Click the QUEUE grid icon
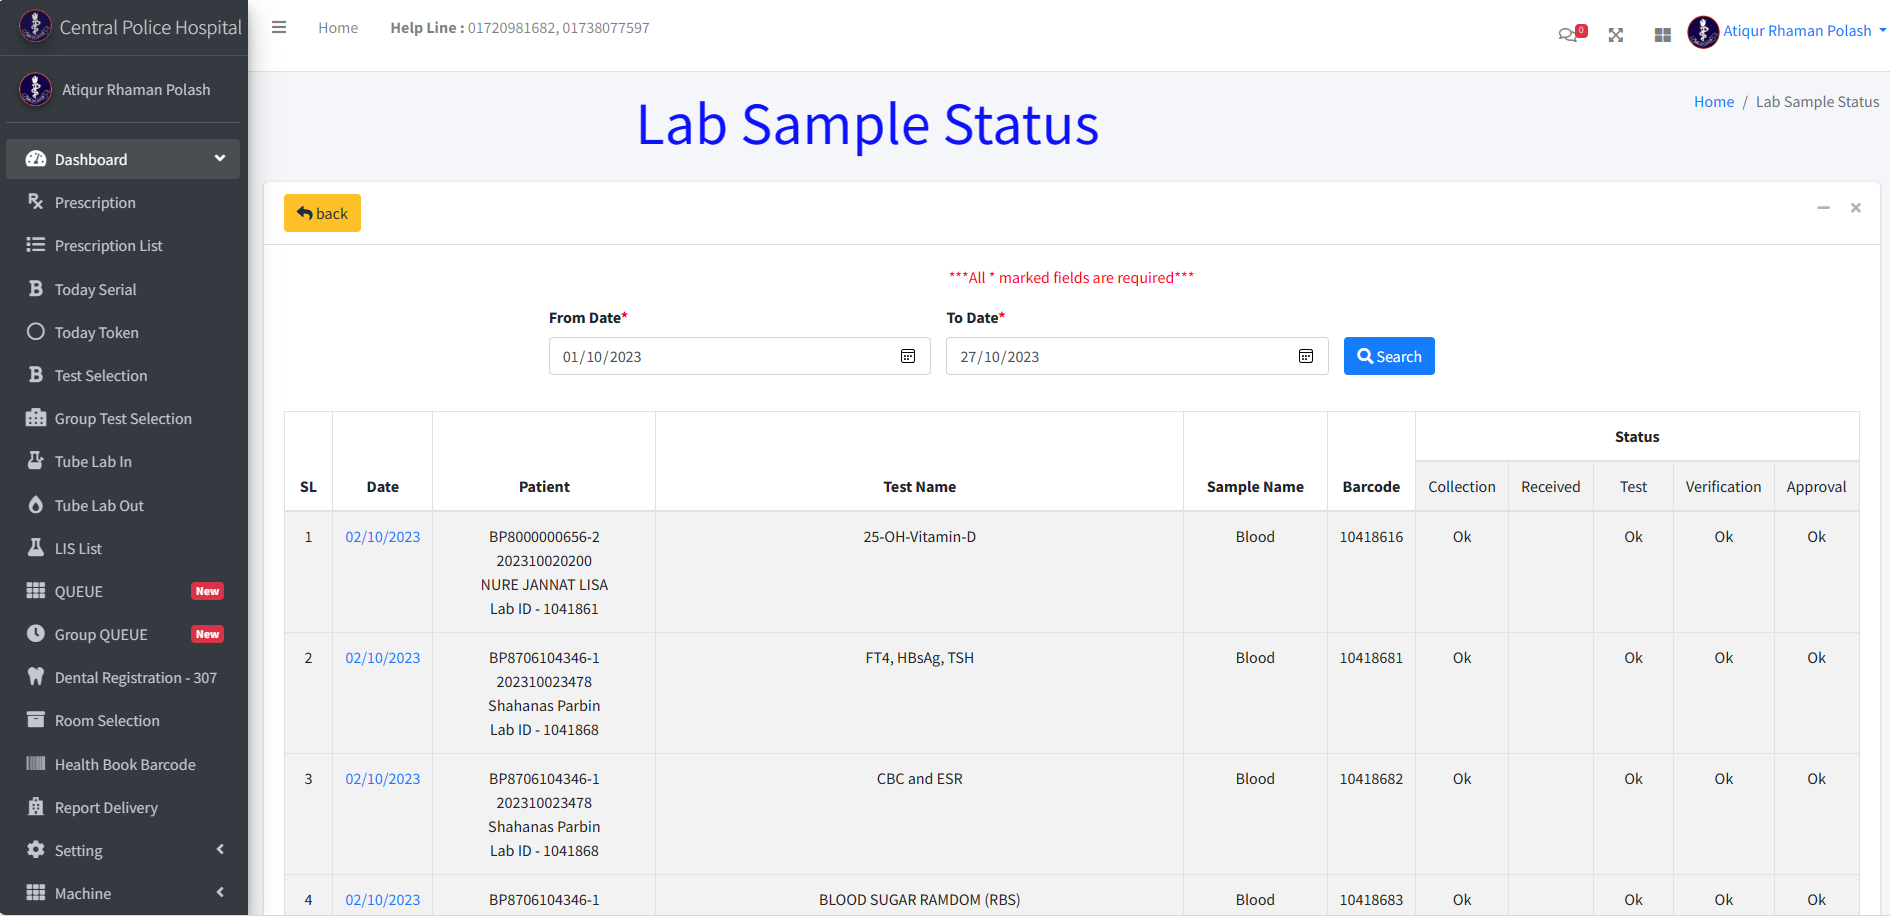 [x=36, y=591]
